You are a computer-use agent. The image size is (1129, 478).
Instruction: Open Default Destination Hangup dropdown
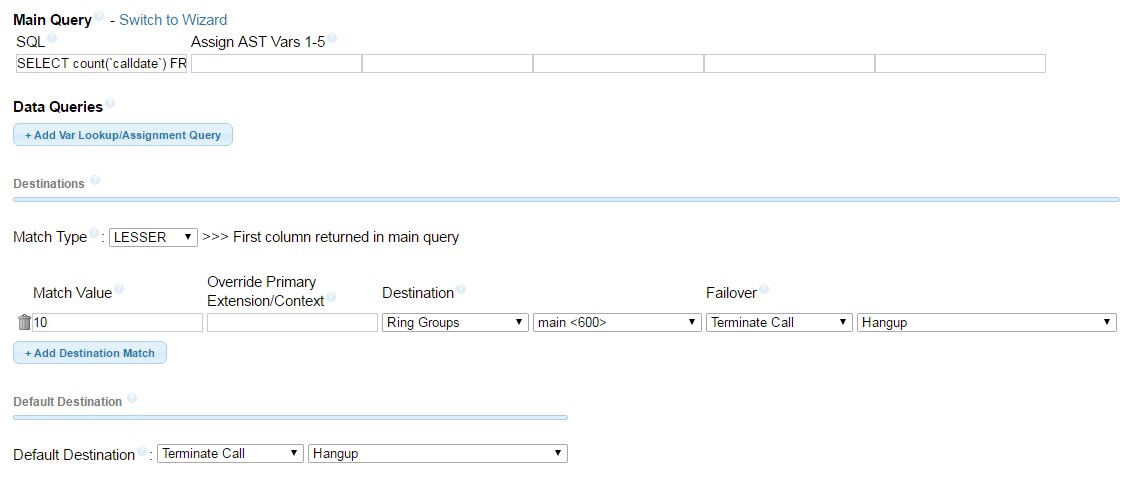tap(438, 454)
